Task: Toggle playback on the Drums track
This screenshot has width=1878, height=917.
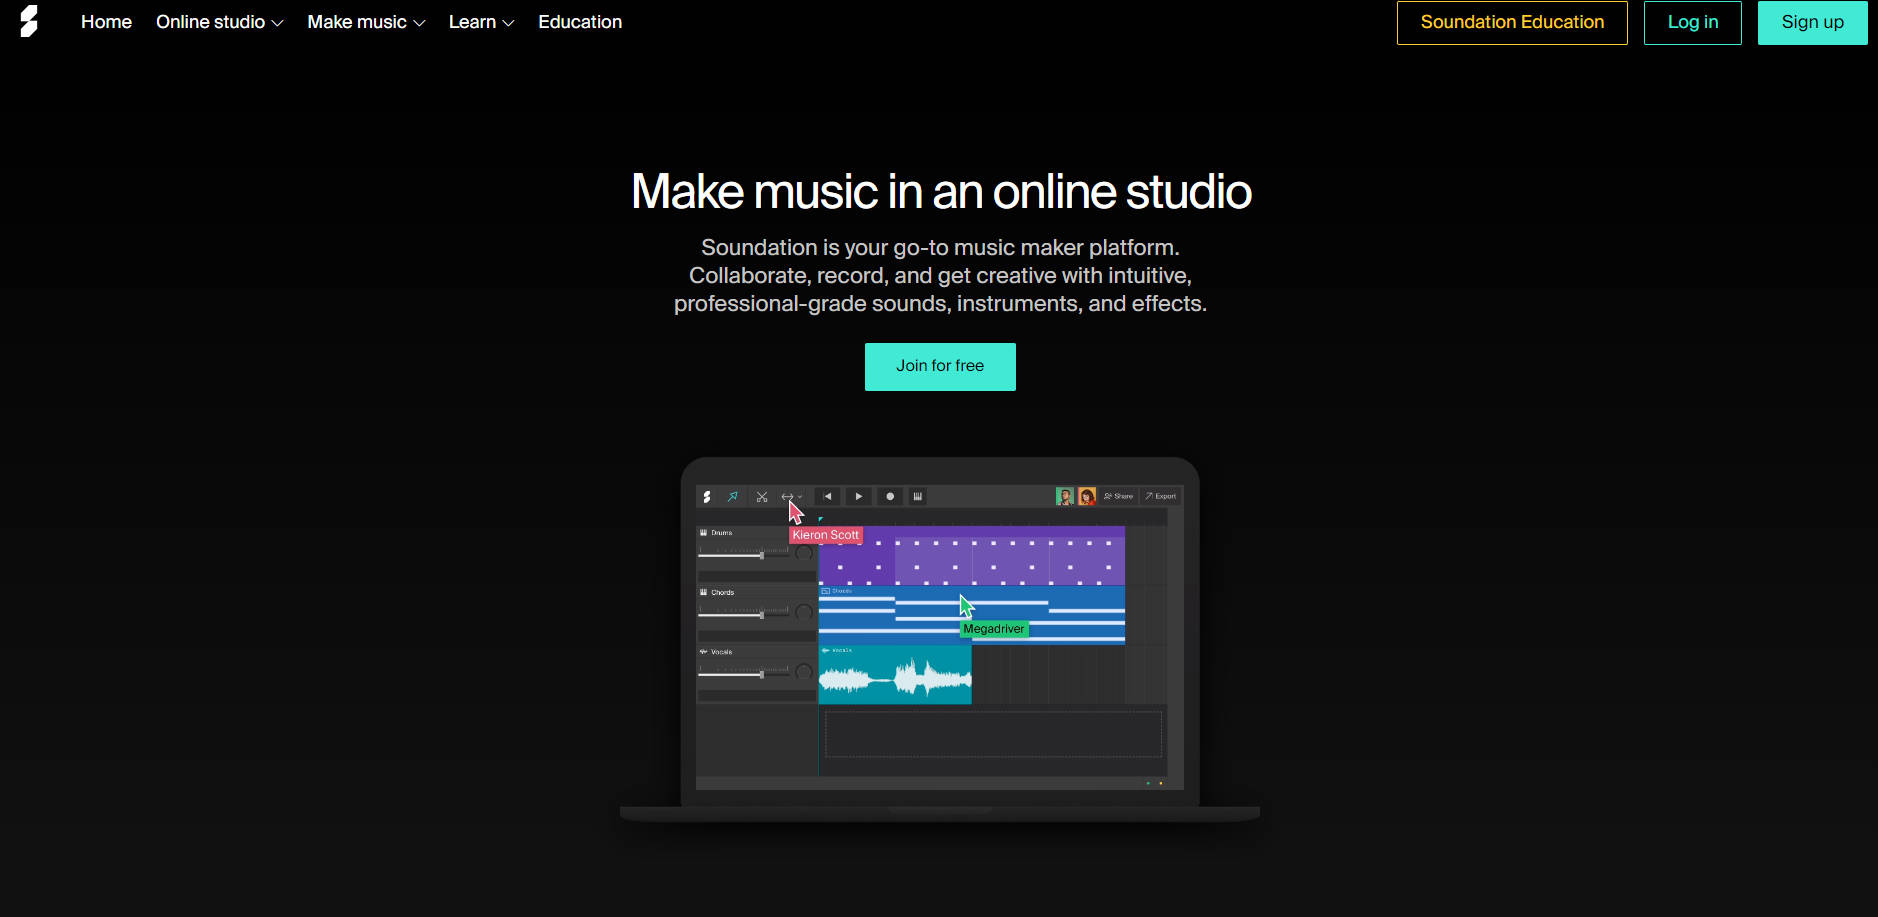Action: (703, 533)
